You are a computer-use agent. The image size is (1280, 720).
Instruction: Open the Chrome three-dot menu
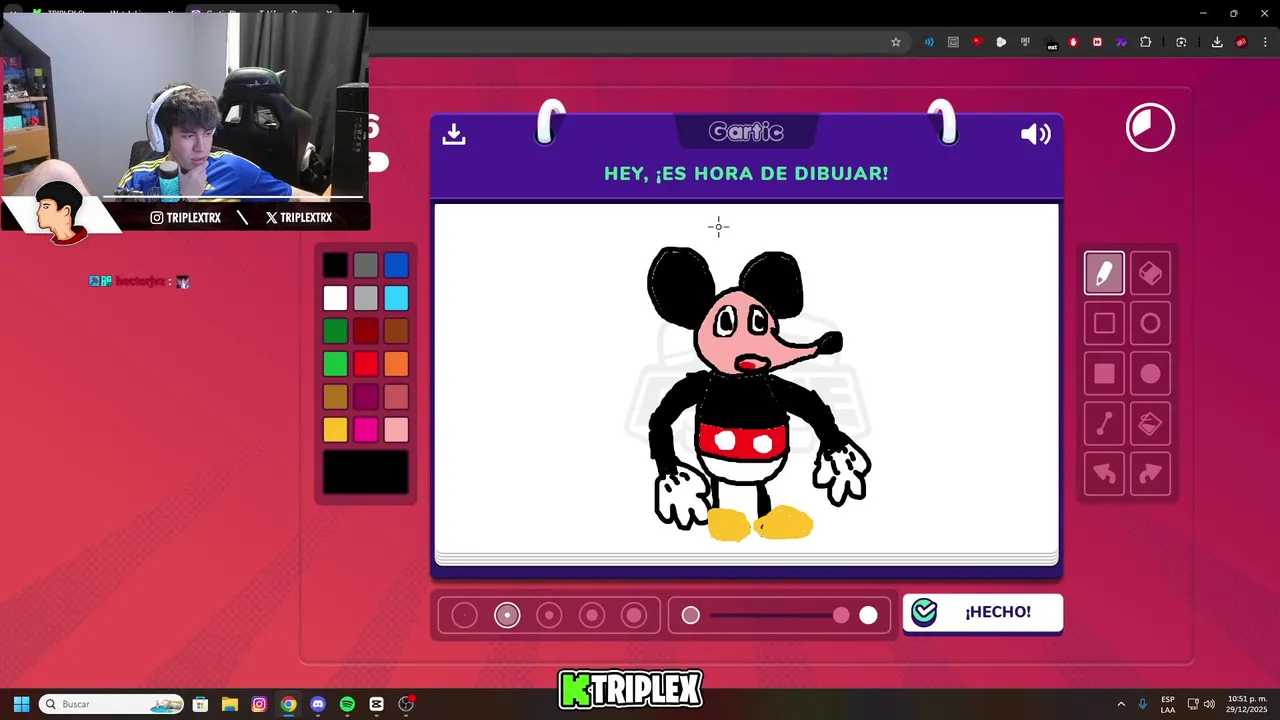tap(1265, 42)
